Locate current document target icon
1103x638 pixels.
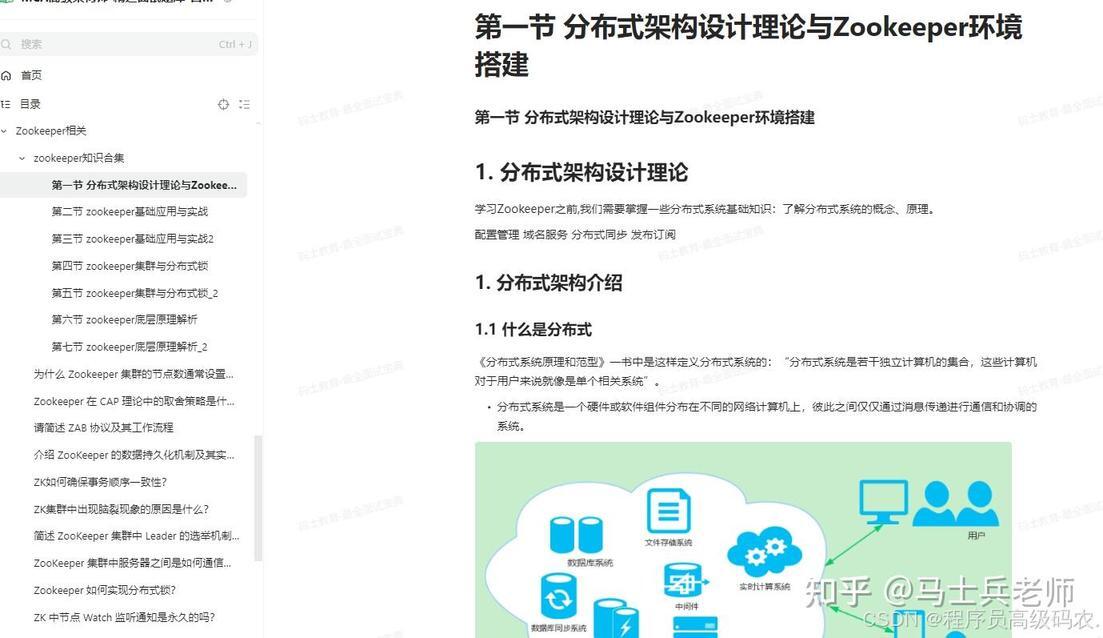223,104
